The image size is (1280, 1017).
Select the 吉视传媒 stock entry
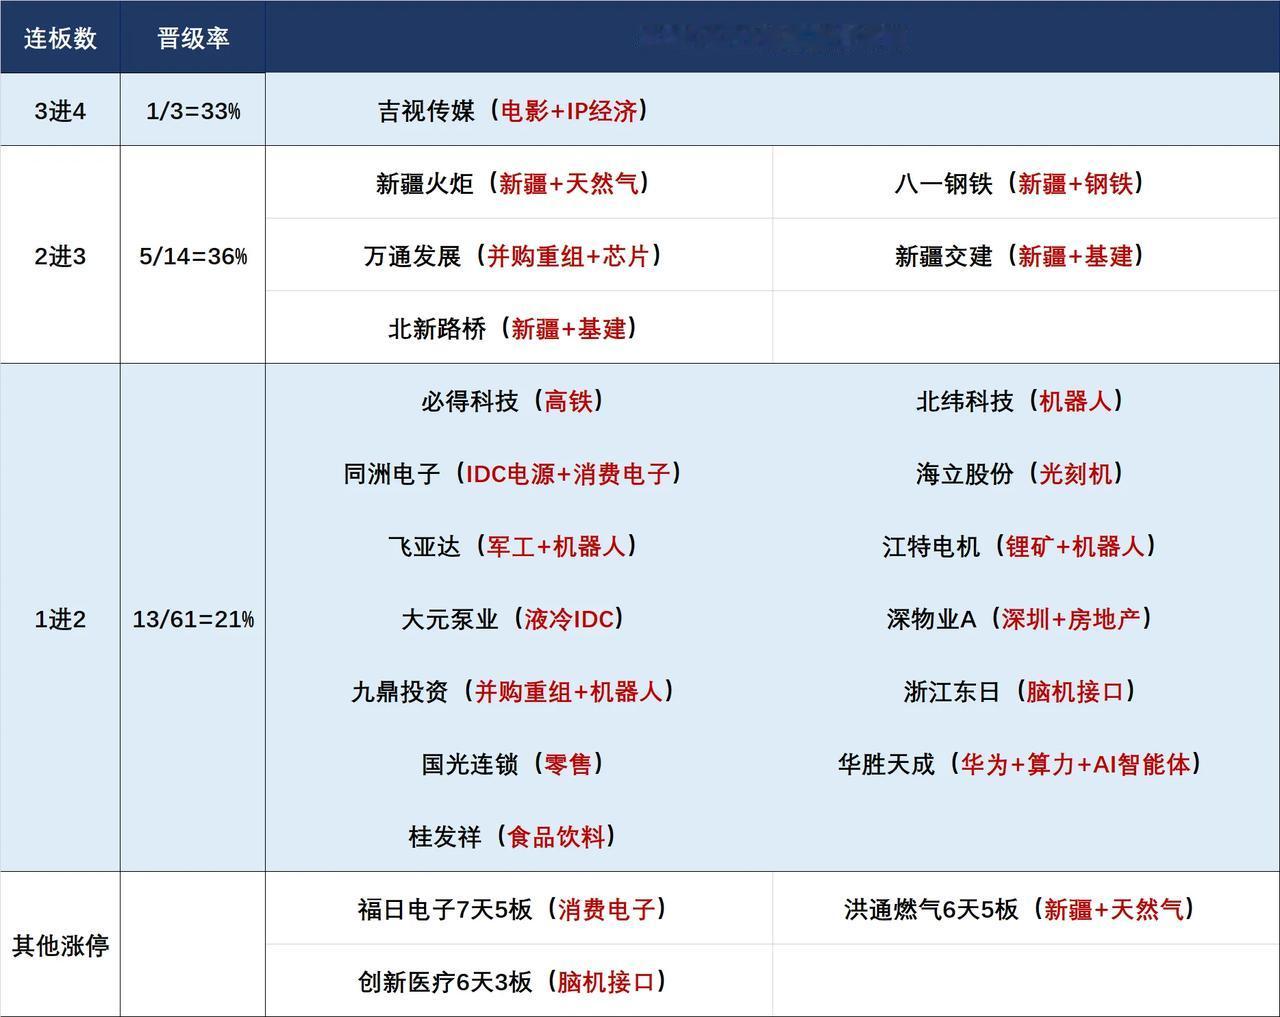tap(514, 111)
